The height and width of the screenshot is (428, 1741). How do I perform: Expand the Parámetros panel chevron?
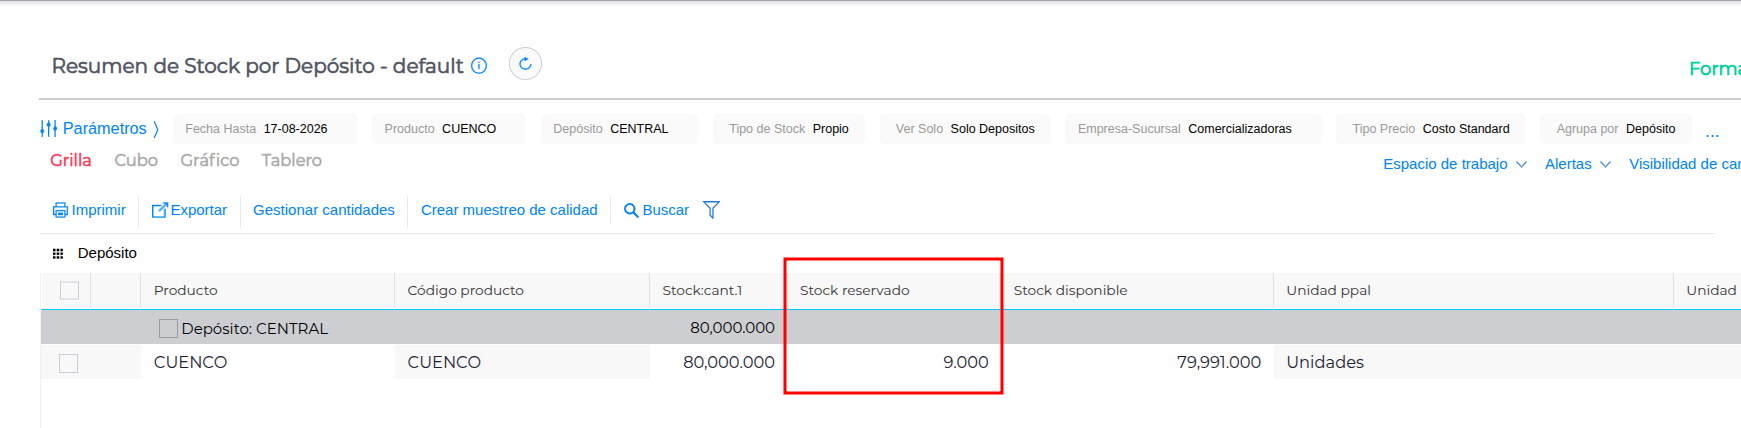pos(156,129)
